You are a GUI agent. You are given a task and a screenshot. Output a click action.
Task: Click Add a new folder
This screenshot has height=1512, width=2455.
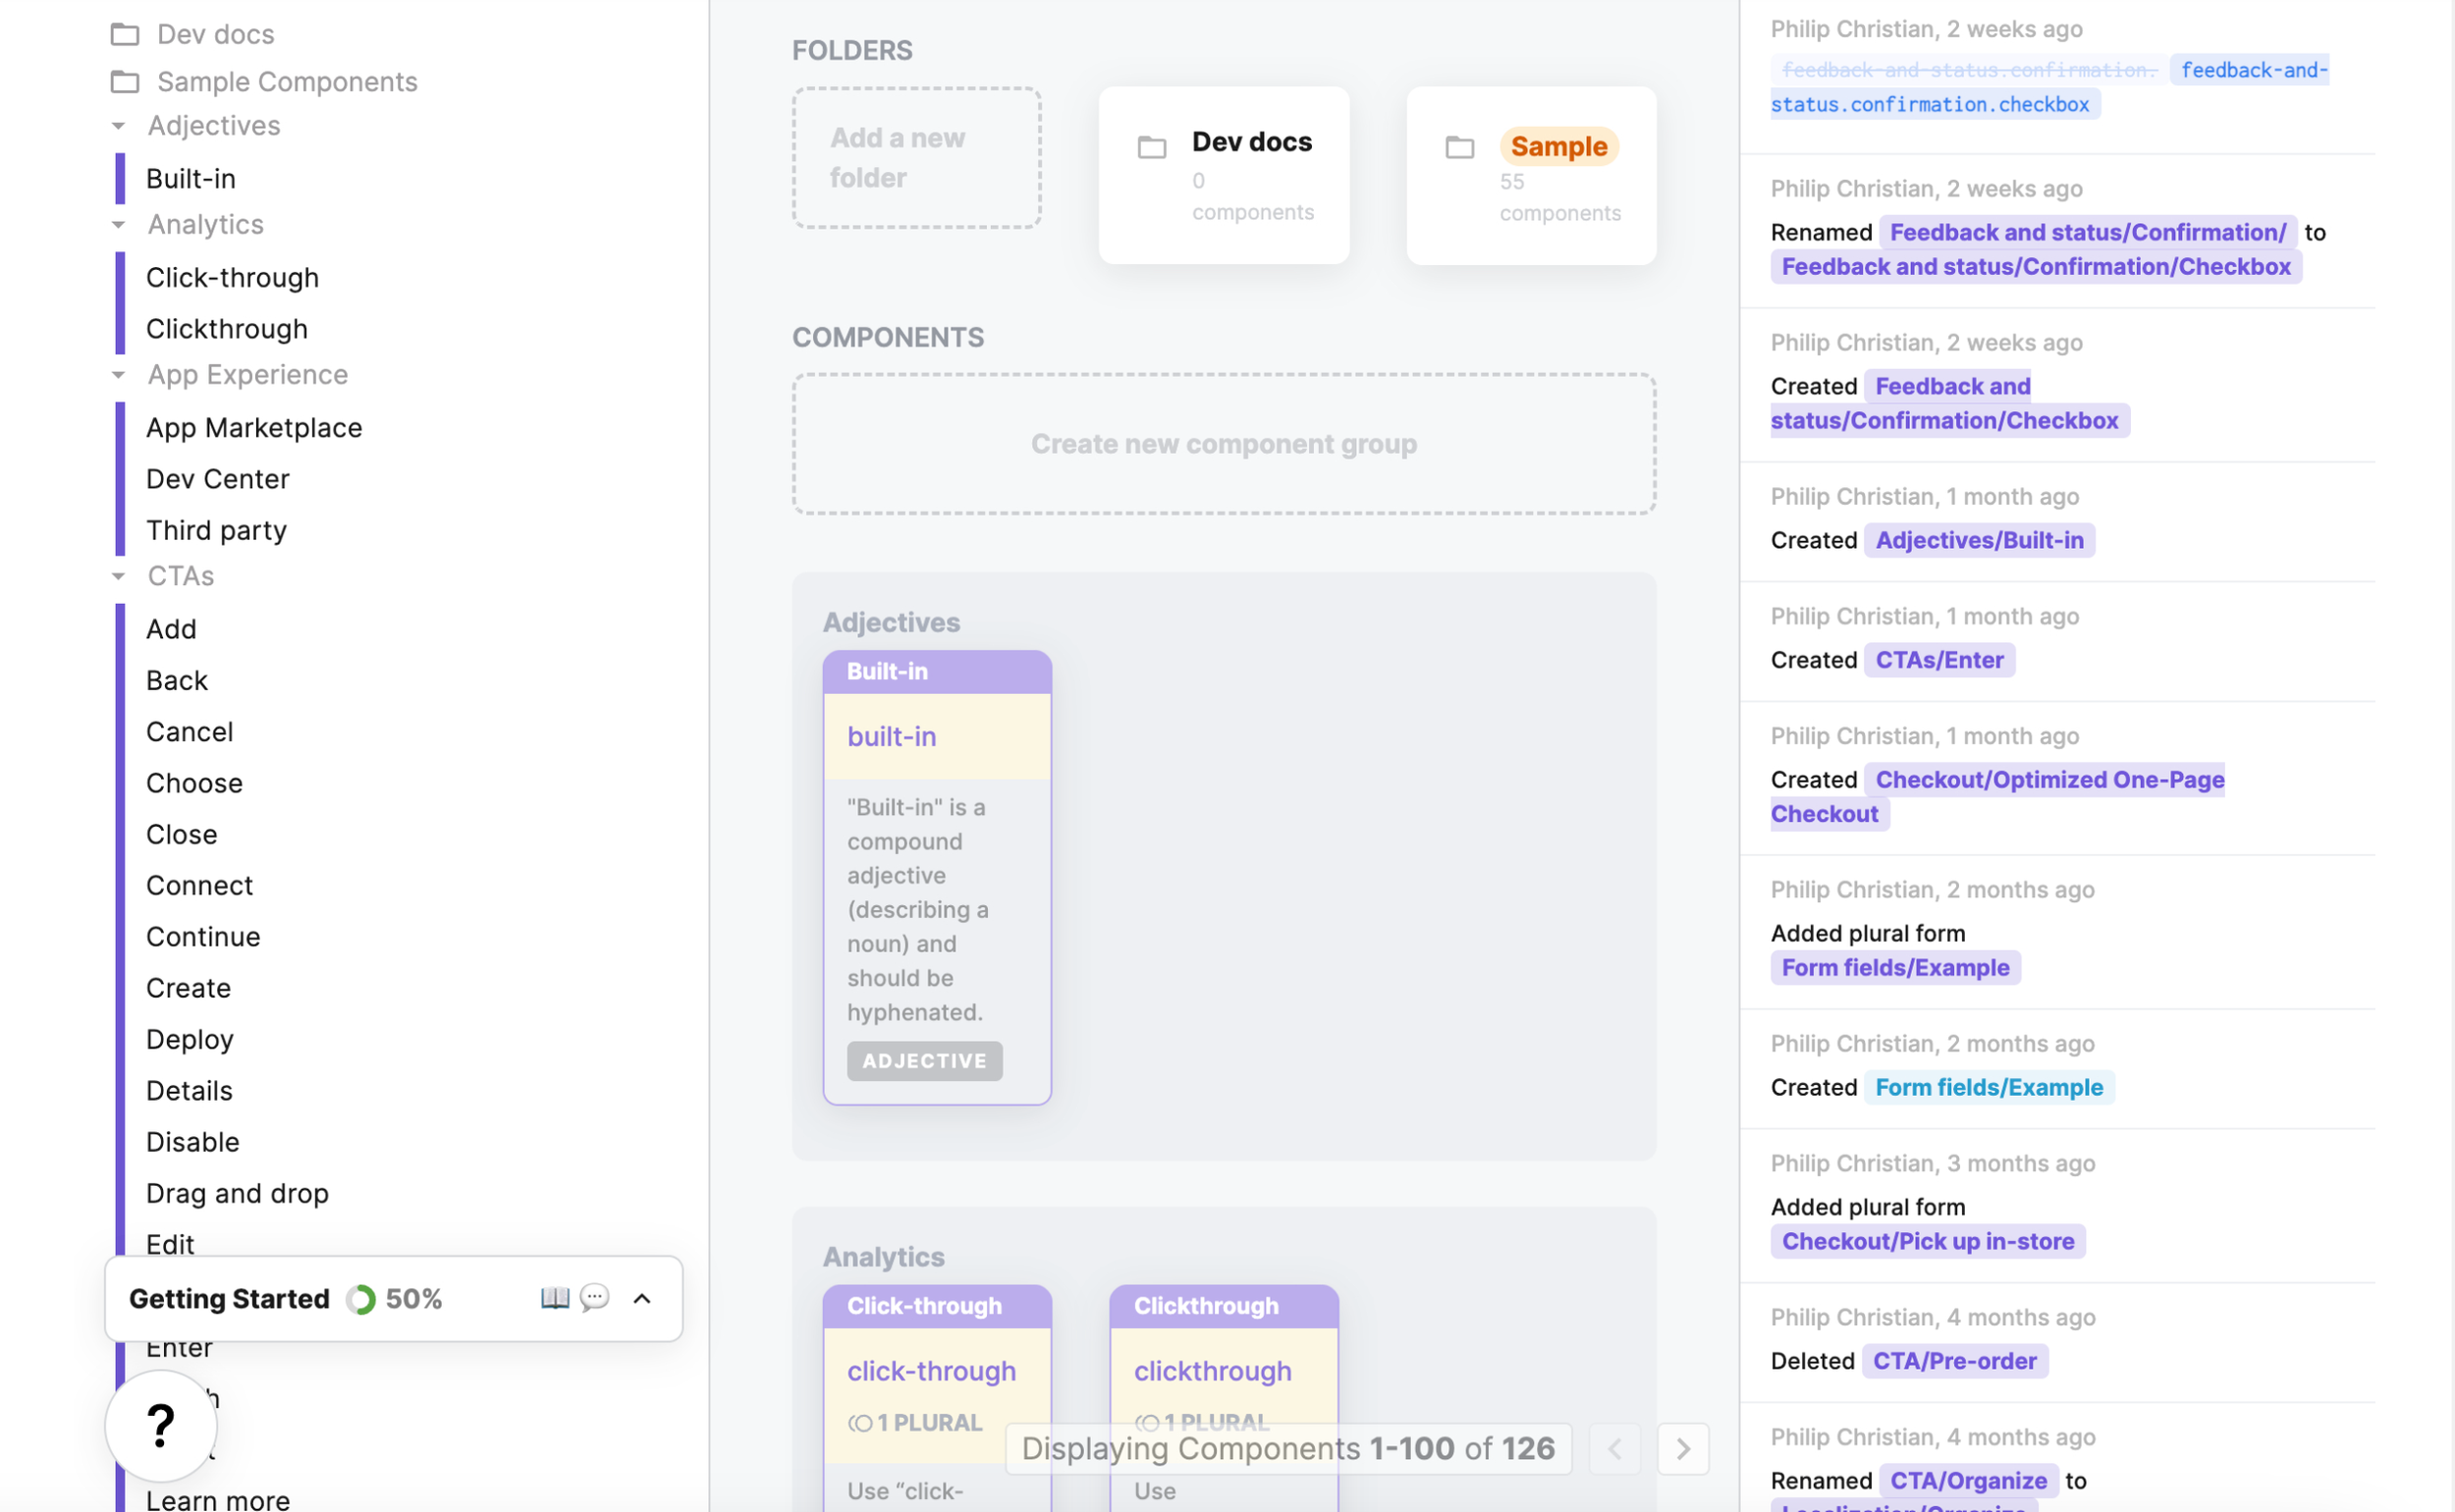917,158
